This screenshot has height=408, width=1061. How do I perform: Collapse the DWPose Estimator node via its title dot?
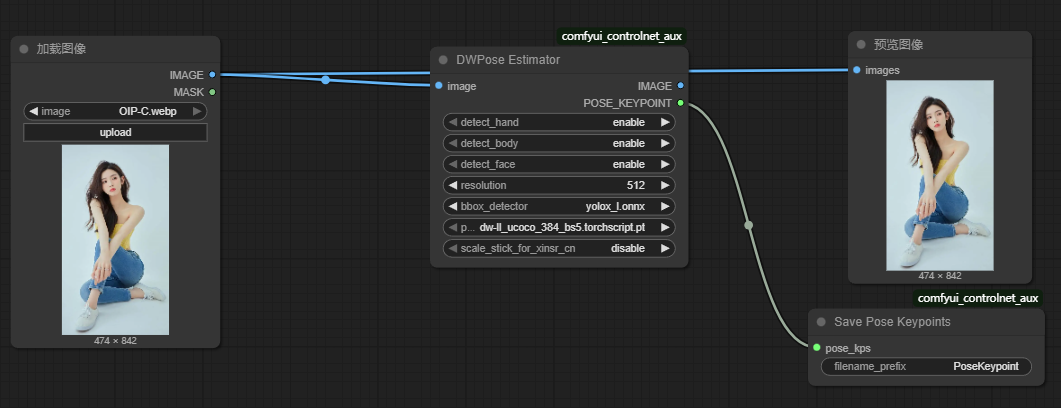click(x=443, y=60)
